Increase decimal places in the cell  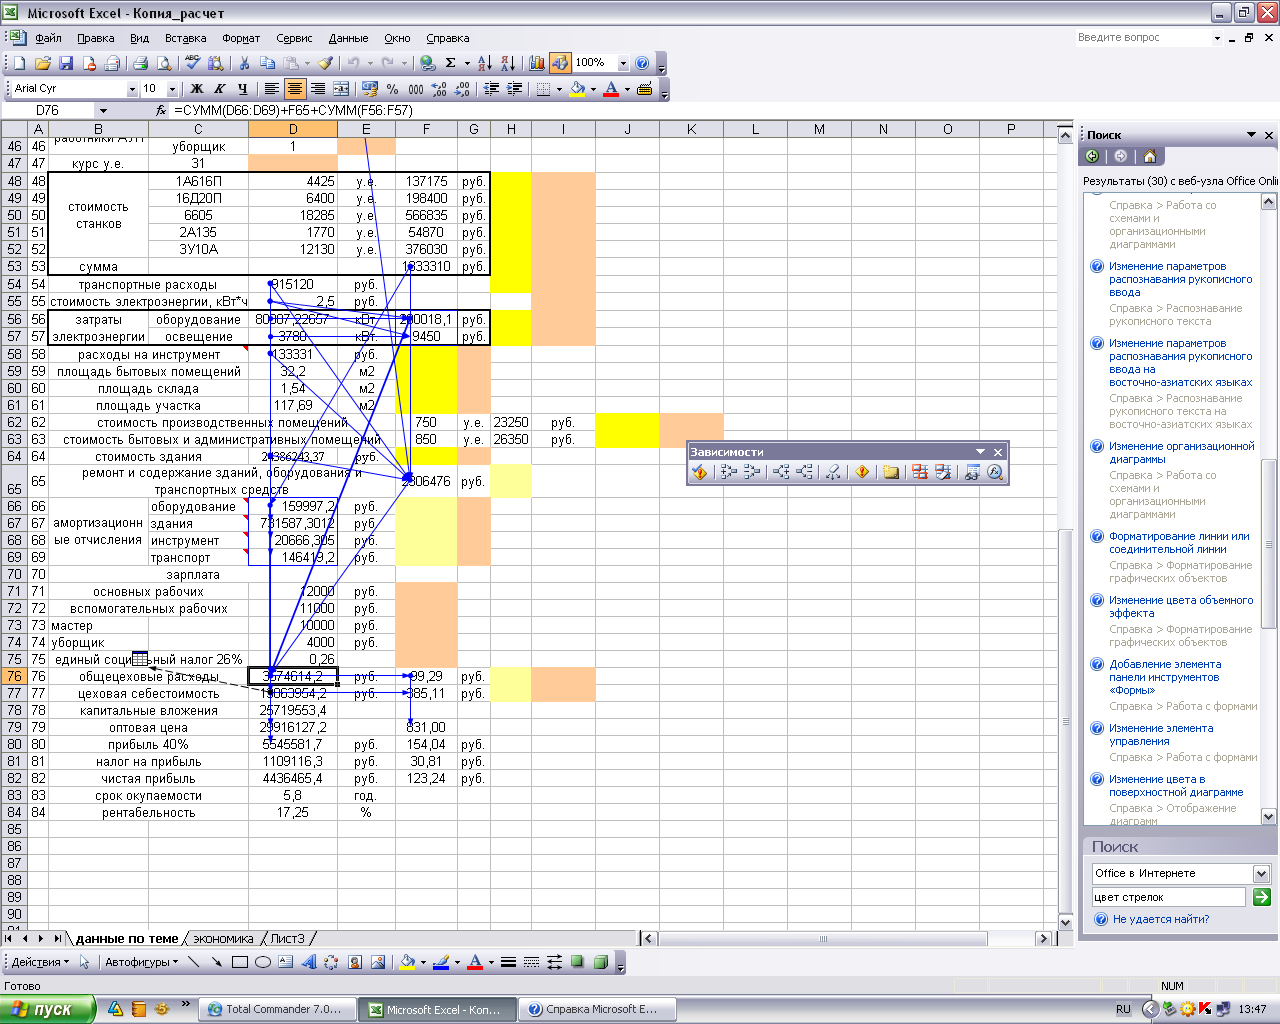point(439,89)
